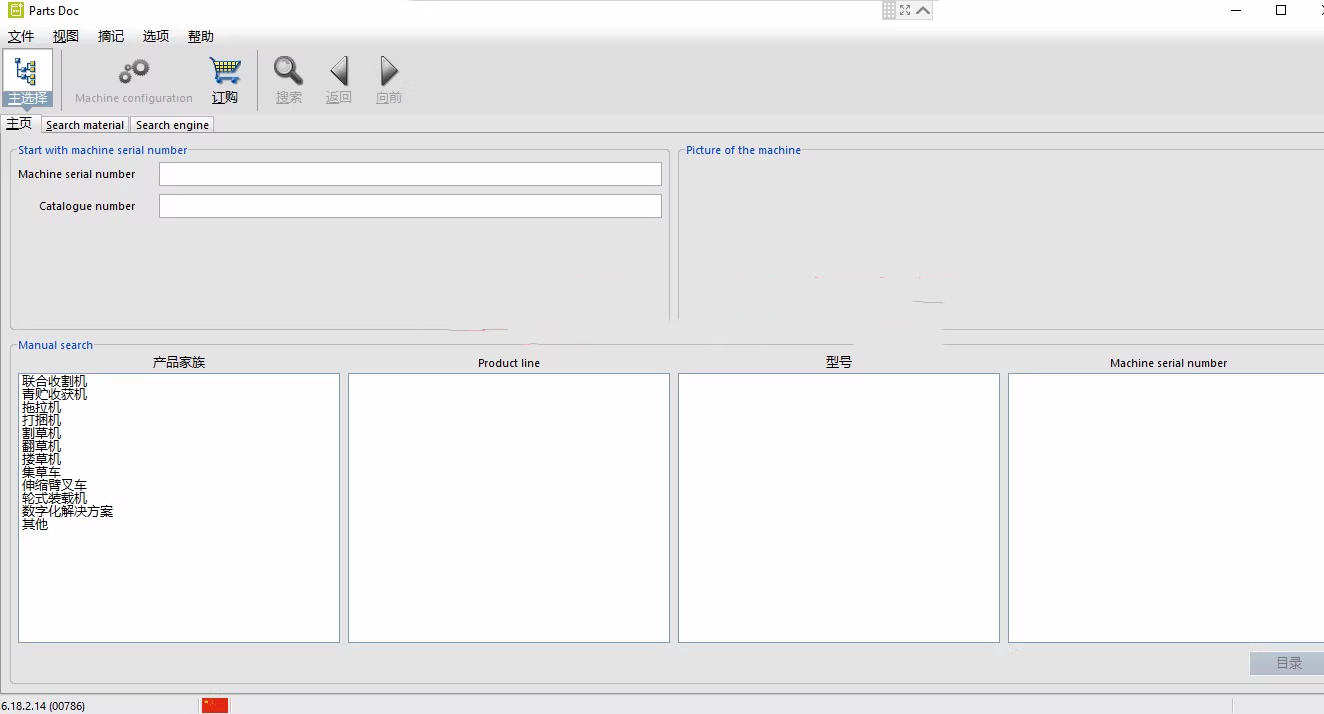Select 青贮收获机 in the list
The image size is (1324, 714).
tap(54, 394)
